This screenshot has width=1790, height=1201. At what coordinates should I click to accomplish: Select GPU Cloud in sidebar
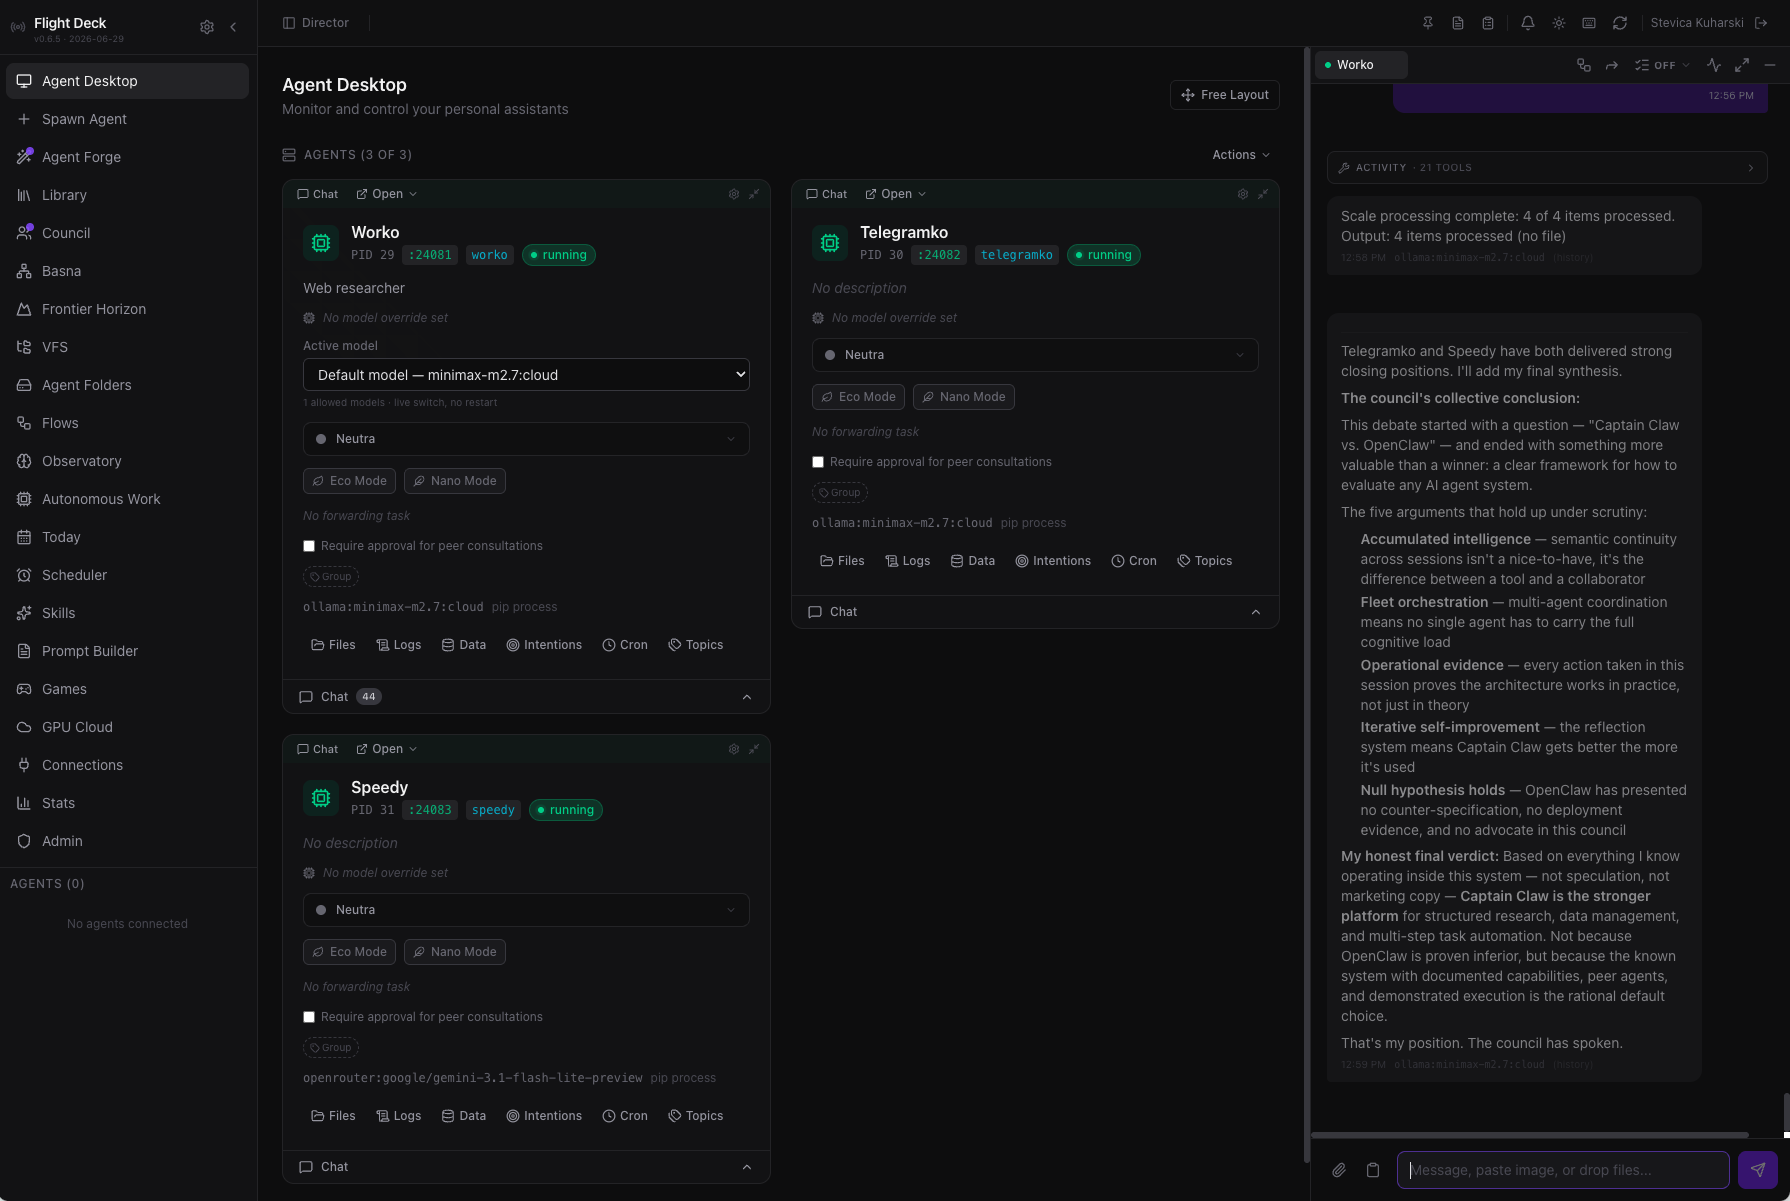[x=127, y=727]
